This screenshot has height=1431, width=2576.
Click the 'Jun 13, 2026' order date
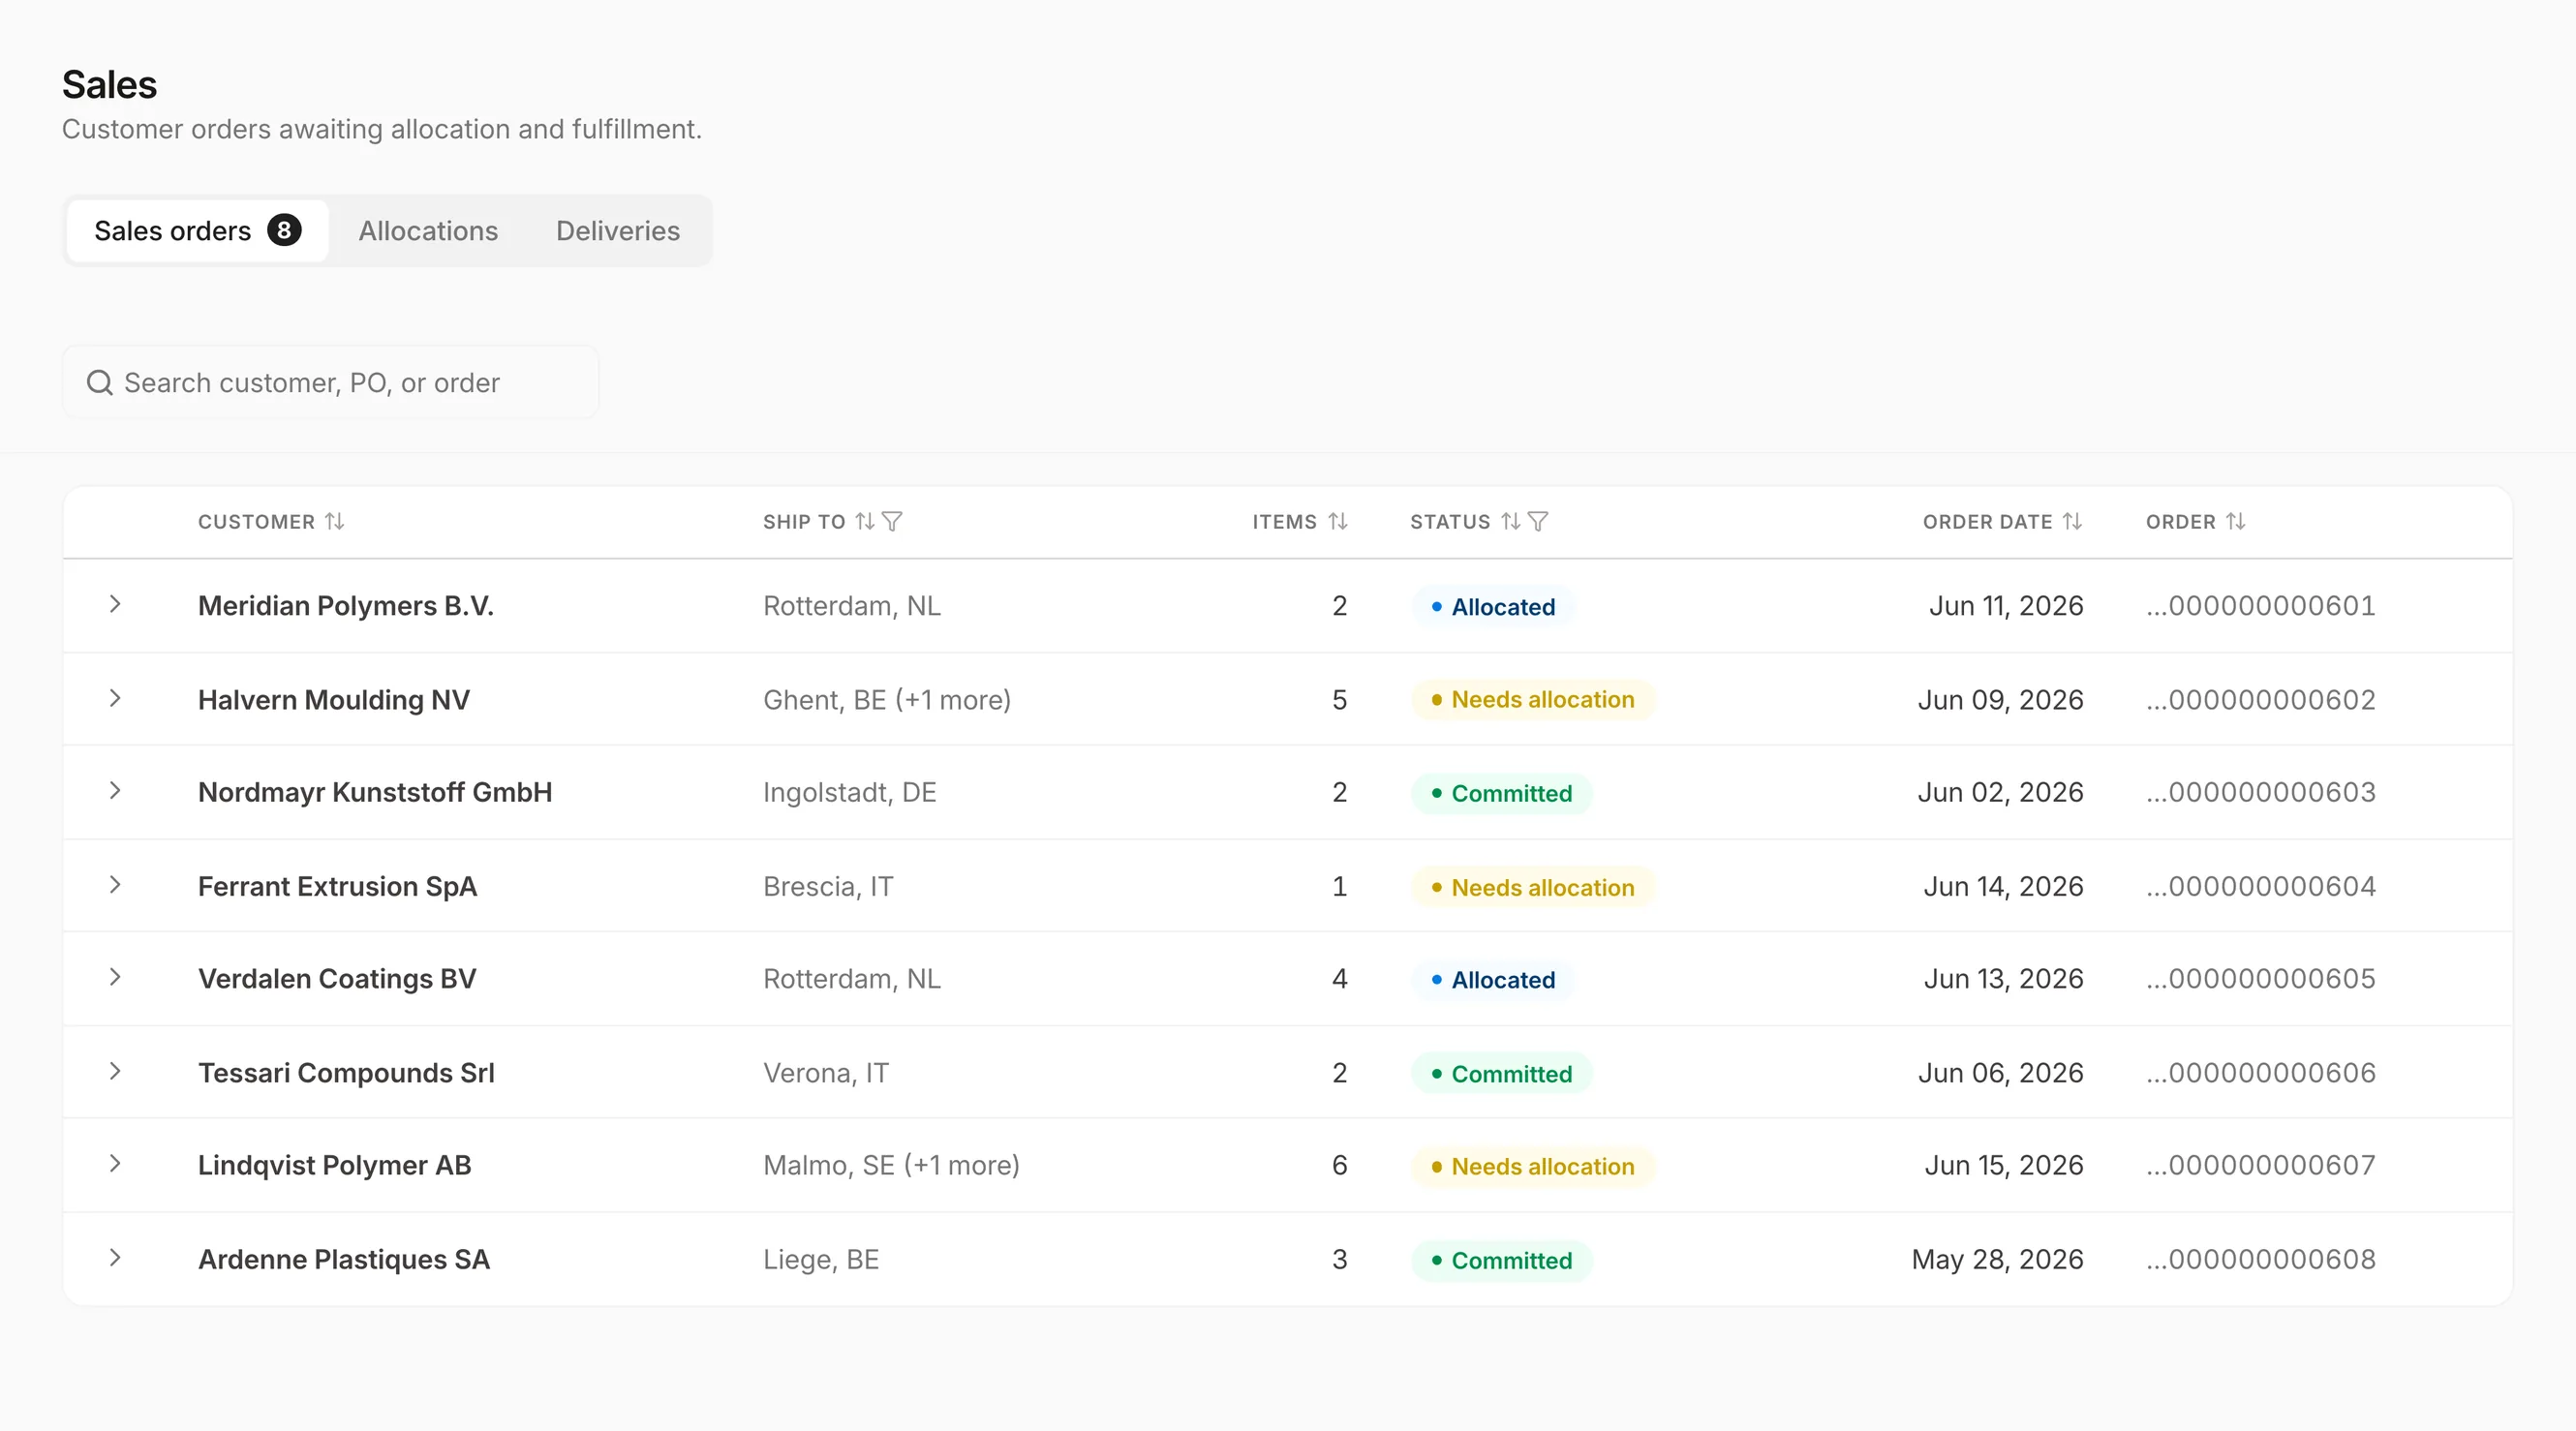coord(2003,978)
